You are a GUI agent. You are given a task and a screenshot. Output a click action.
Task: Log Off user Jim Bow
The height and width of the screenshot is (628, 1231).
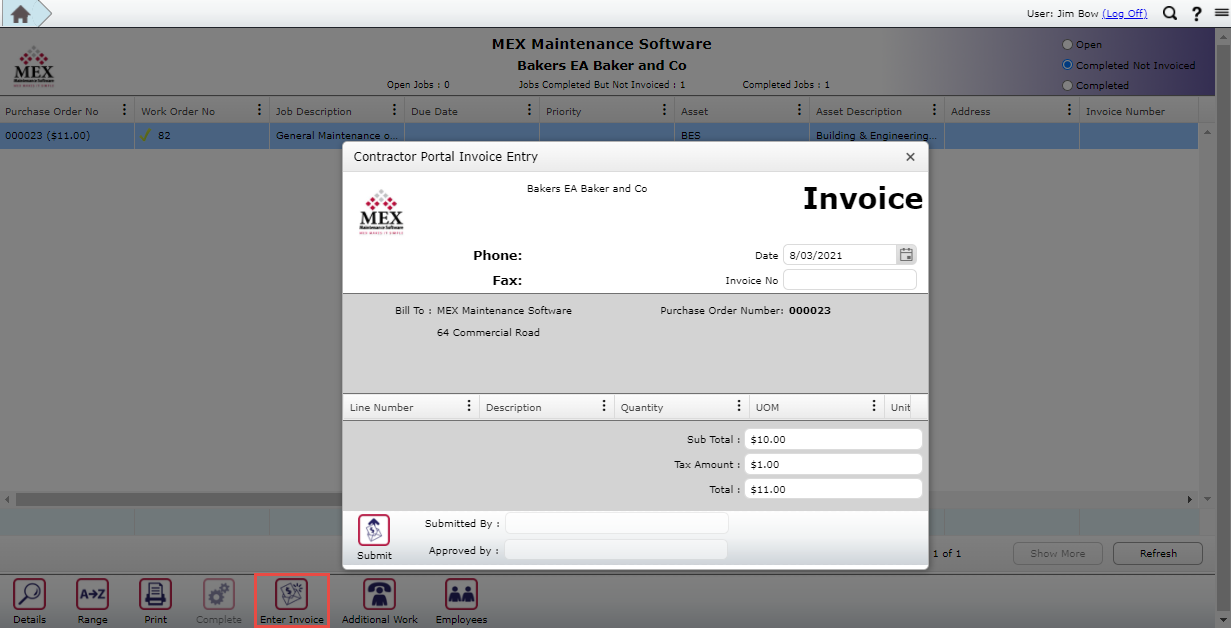1124,13
